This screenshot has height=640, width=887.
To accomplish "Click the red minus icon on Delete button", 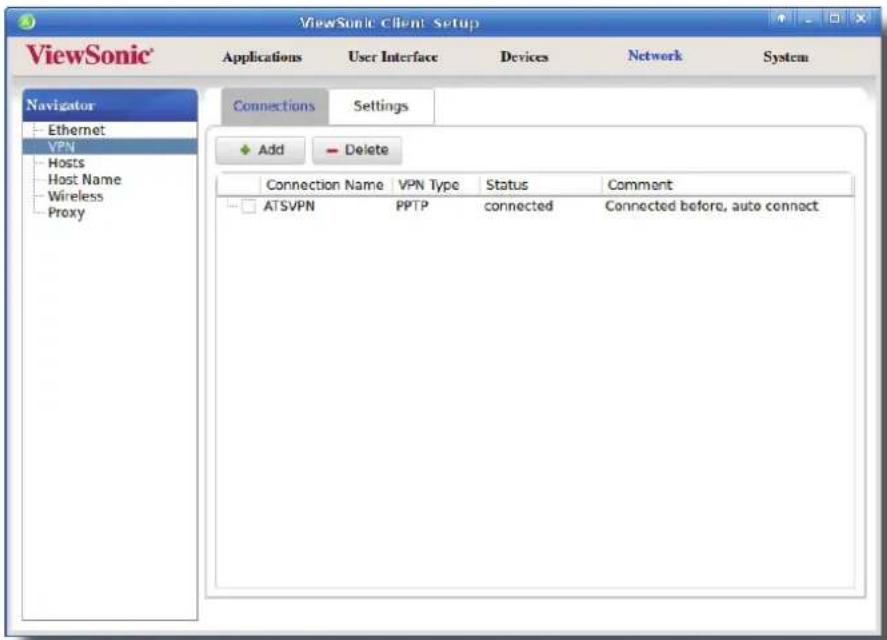I will pos(332,151).
